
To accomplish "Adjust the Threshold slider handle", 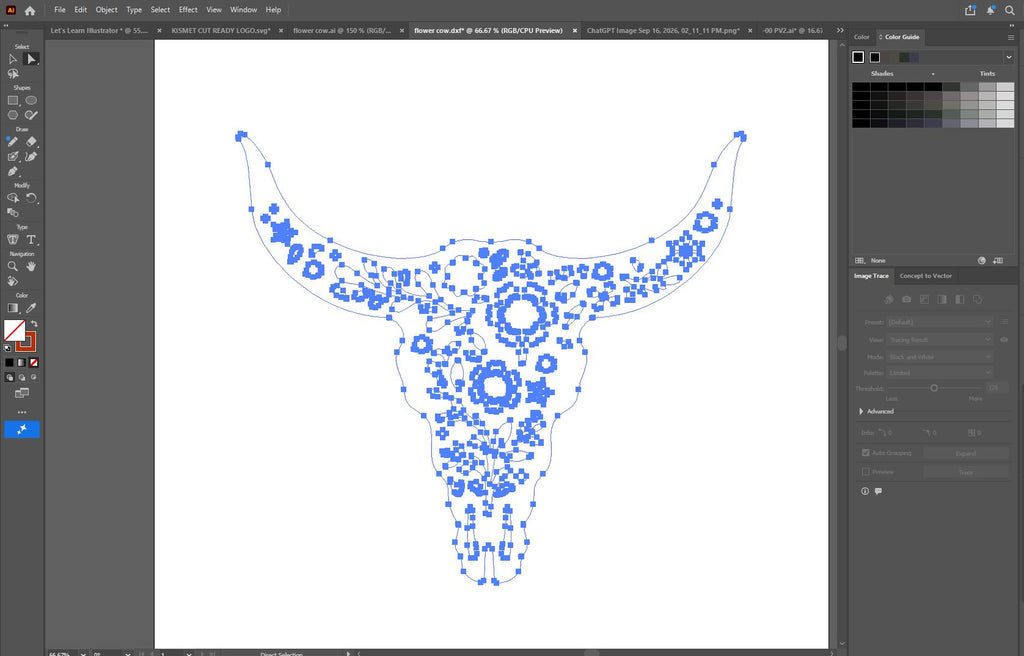I will pos(934,388).
